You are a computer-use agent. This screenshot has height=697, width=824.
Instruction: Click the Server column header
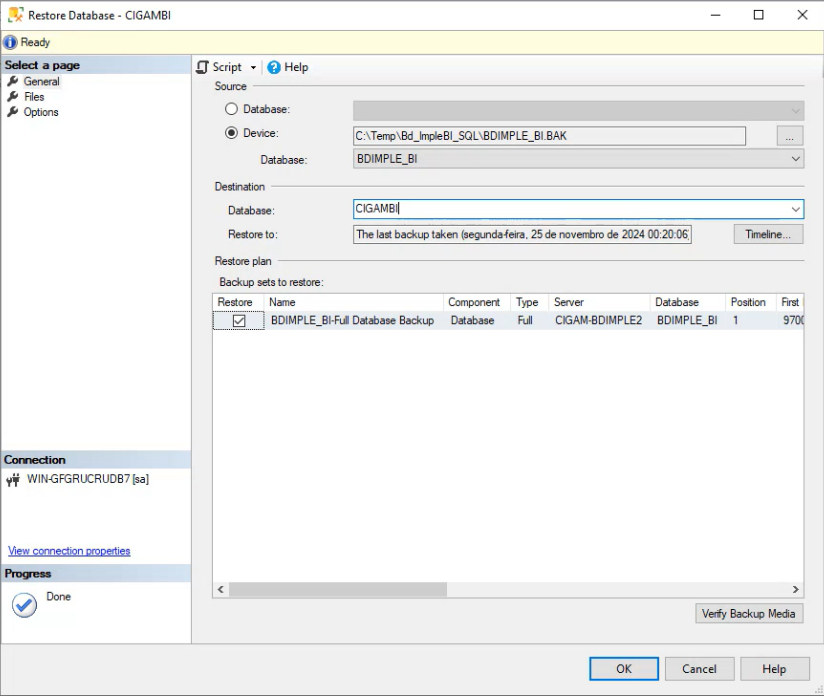[x=599, y=302]
